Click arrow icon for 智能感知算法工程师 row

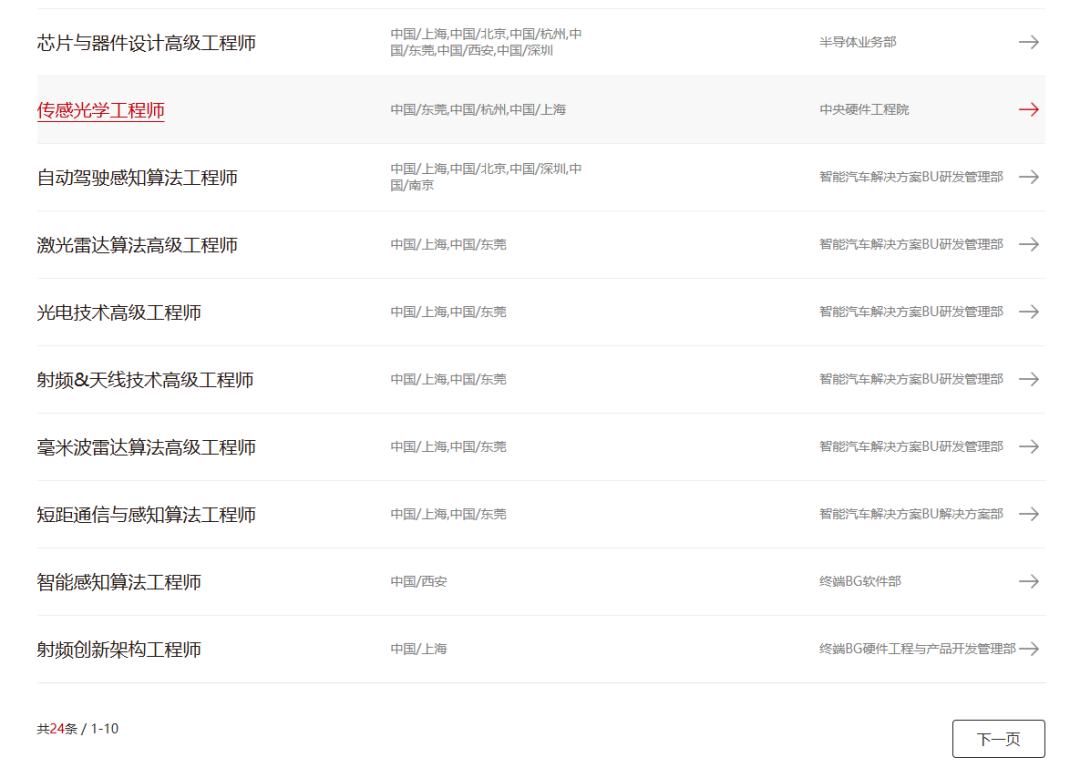click(x=1029, y=582)
